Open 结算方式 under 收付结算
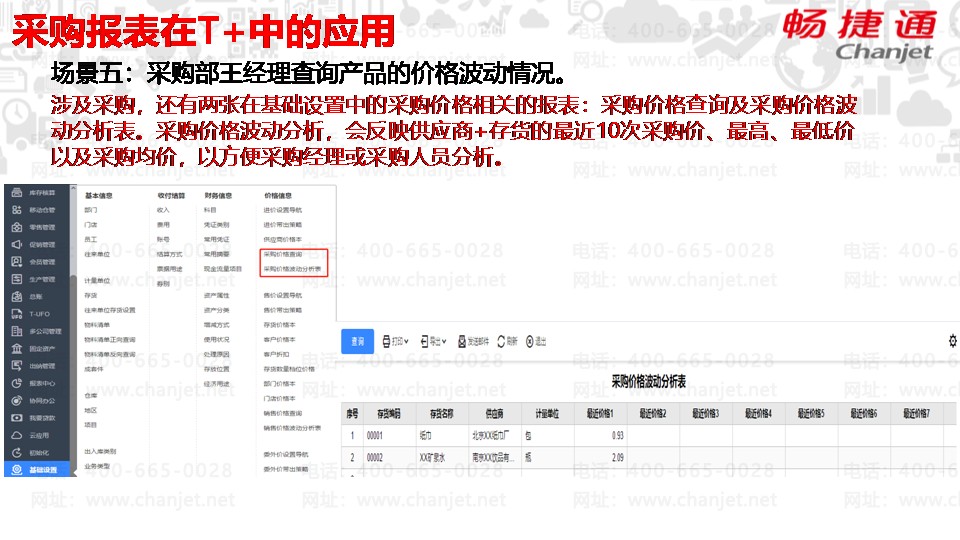This screenshot has height=540, width=960. (170, 254)
